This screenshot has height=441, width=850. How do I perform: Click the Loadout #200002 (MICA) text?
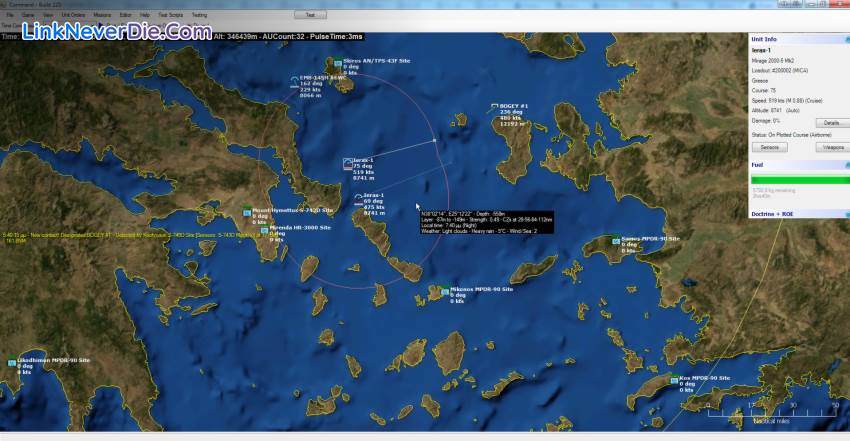coord(779,70)
